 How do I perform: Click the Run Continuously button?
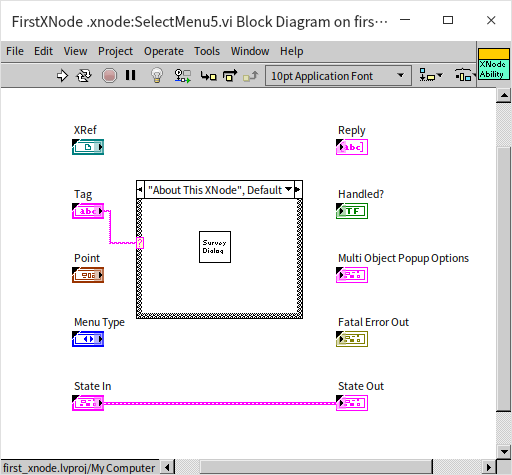tap(84, 76)
